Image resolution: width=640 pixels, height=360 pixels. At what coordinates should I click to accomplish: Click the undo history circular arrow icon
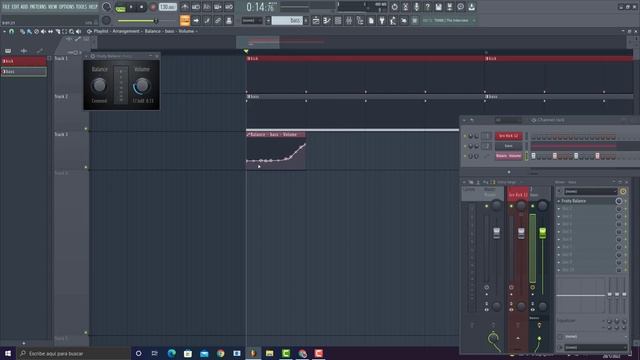[x=394, y=7]
